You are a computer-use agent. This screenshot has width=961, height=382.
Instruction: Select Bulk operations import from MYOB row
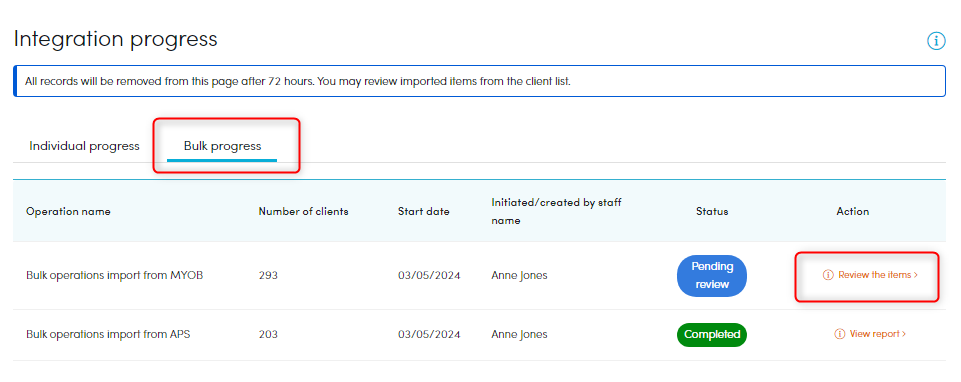point(479,276)
